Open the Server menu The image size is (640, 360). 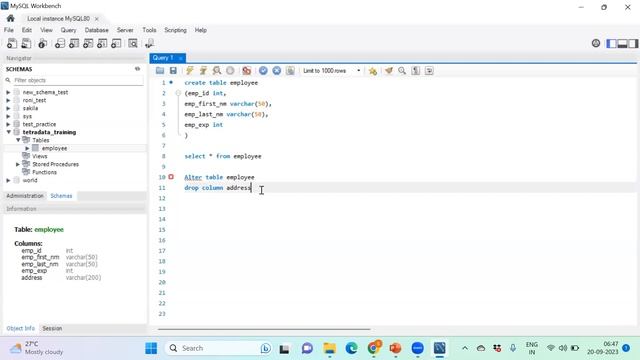(125, 30)
